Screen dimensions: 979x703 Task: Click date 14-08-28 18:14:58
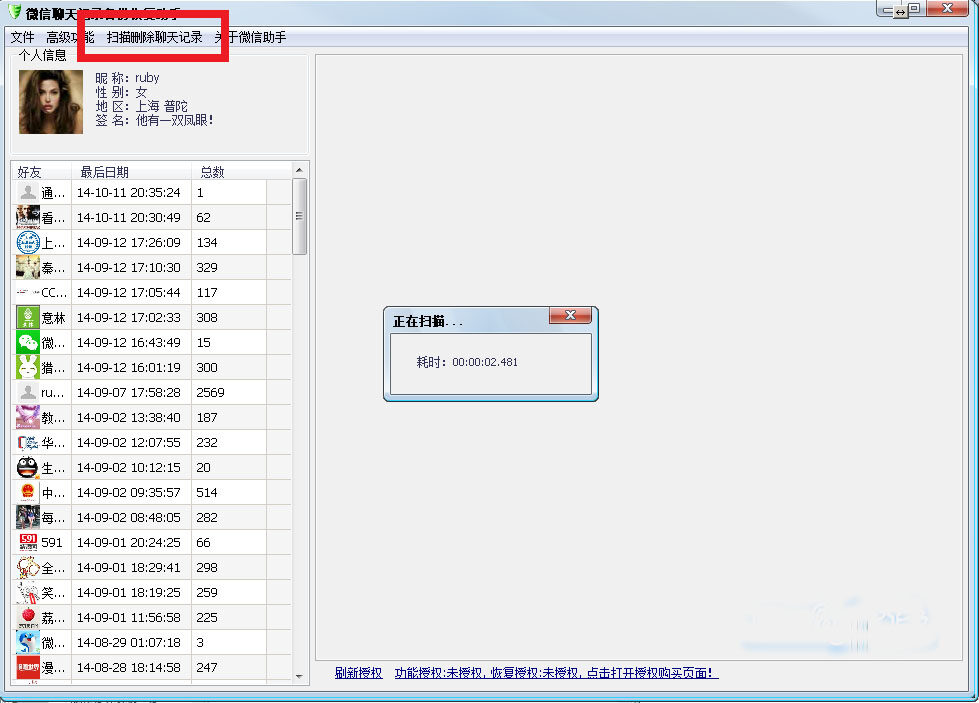129,667
